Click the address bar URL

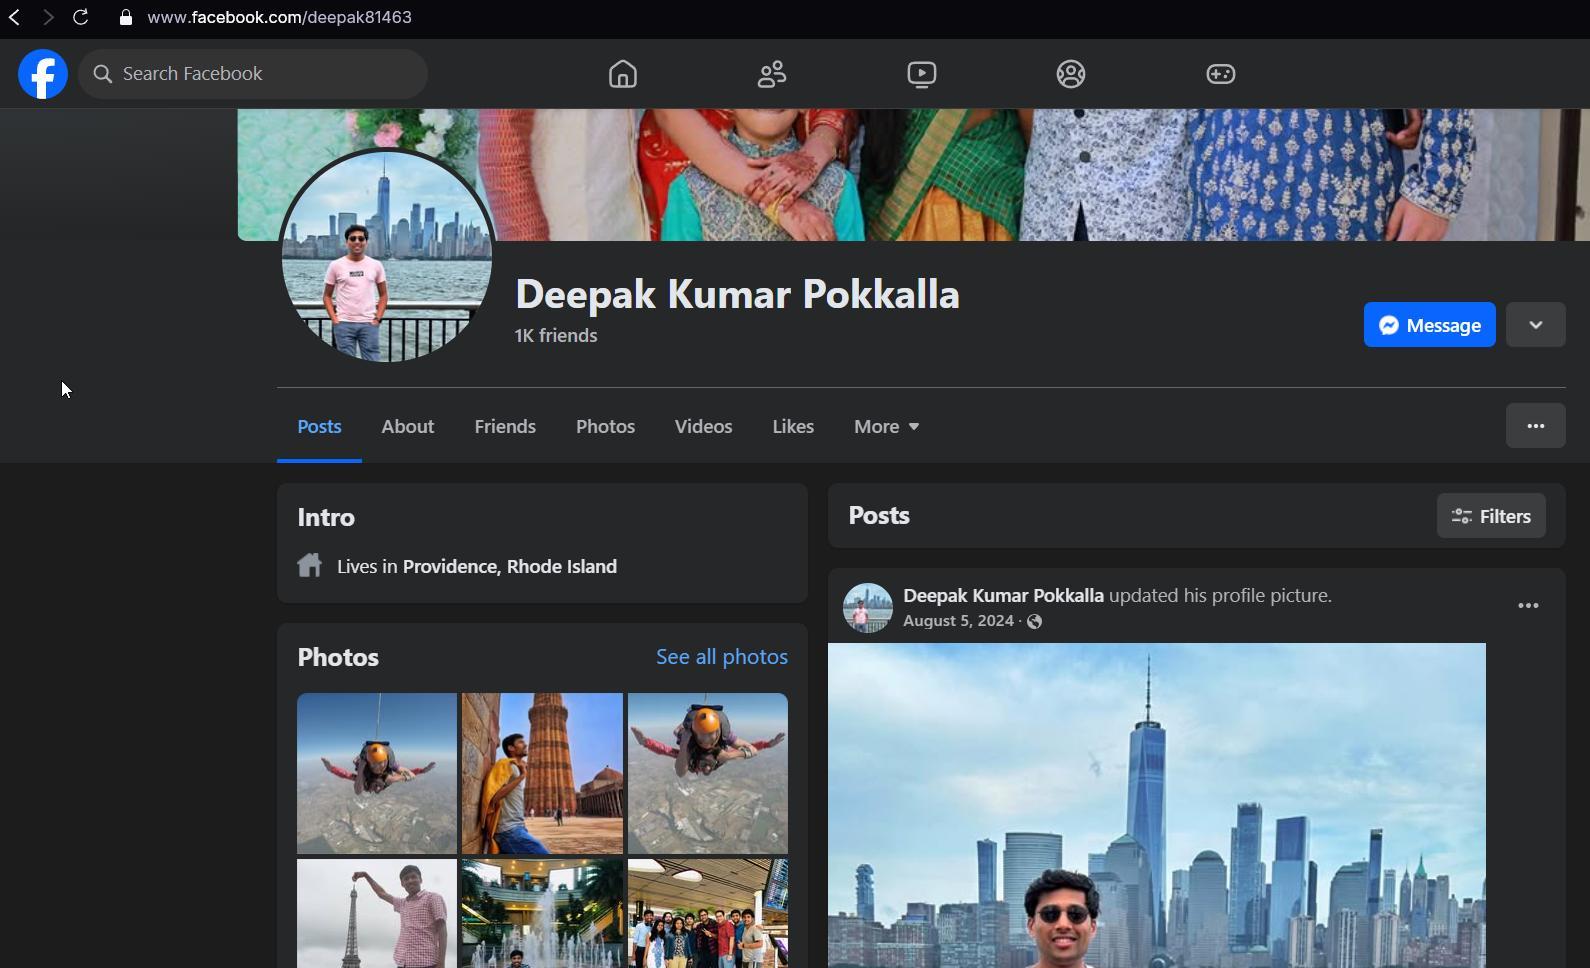[x=279, y=17]
